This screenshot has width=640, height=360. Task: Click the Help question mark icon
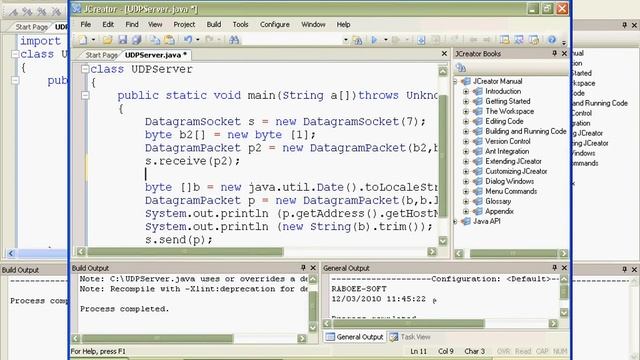(x=552, y=40)
